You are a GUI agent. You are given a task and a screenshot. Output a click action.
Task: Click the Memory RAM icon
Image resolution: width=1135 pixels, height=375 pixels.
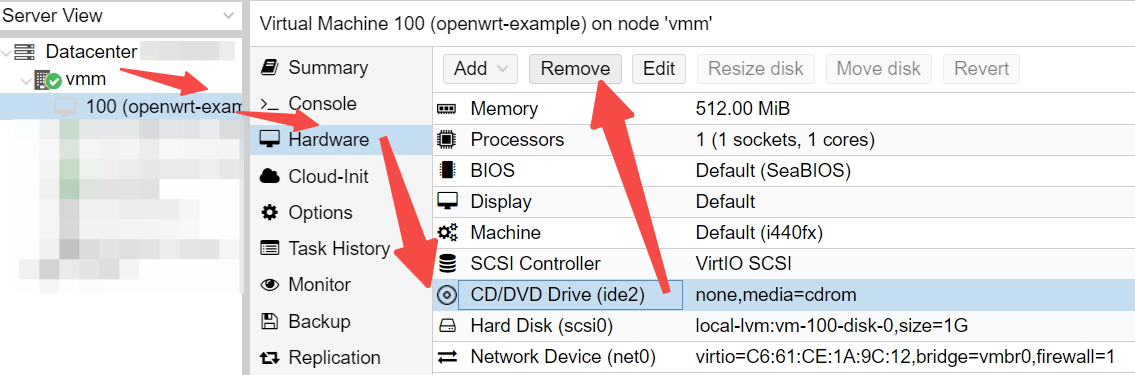click(447, 109)
